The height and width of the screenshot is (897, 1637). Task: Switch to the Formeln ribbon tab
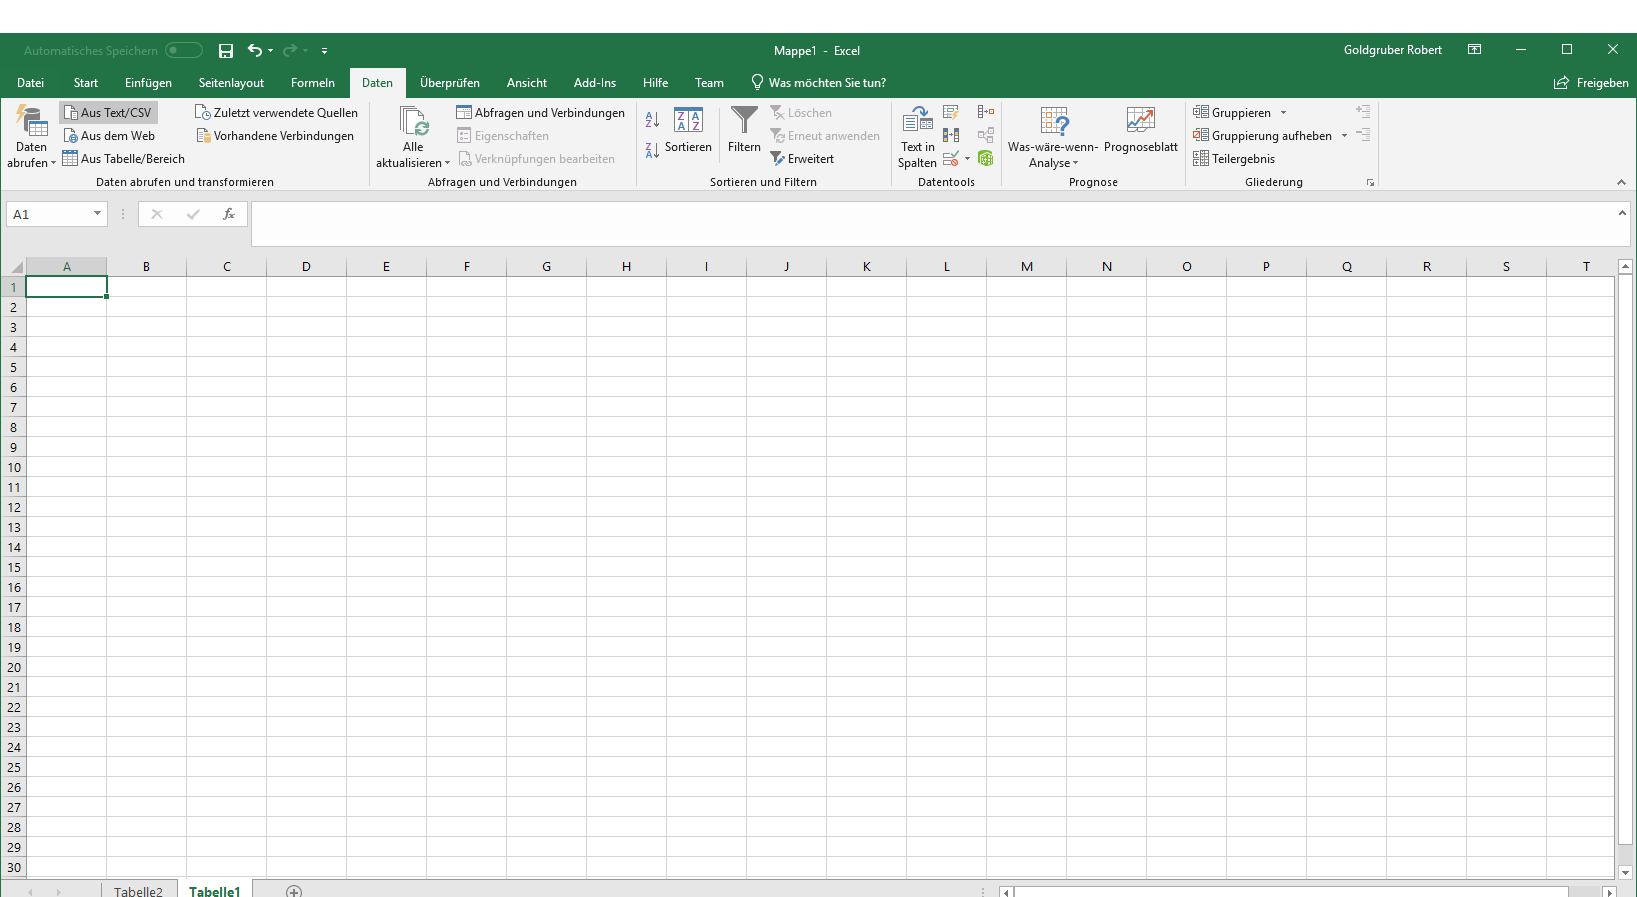(x=312, y=83)
